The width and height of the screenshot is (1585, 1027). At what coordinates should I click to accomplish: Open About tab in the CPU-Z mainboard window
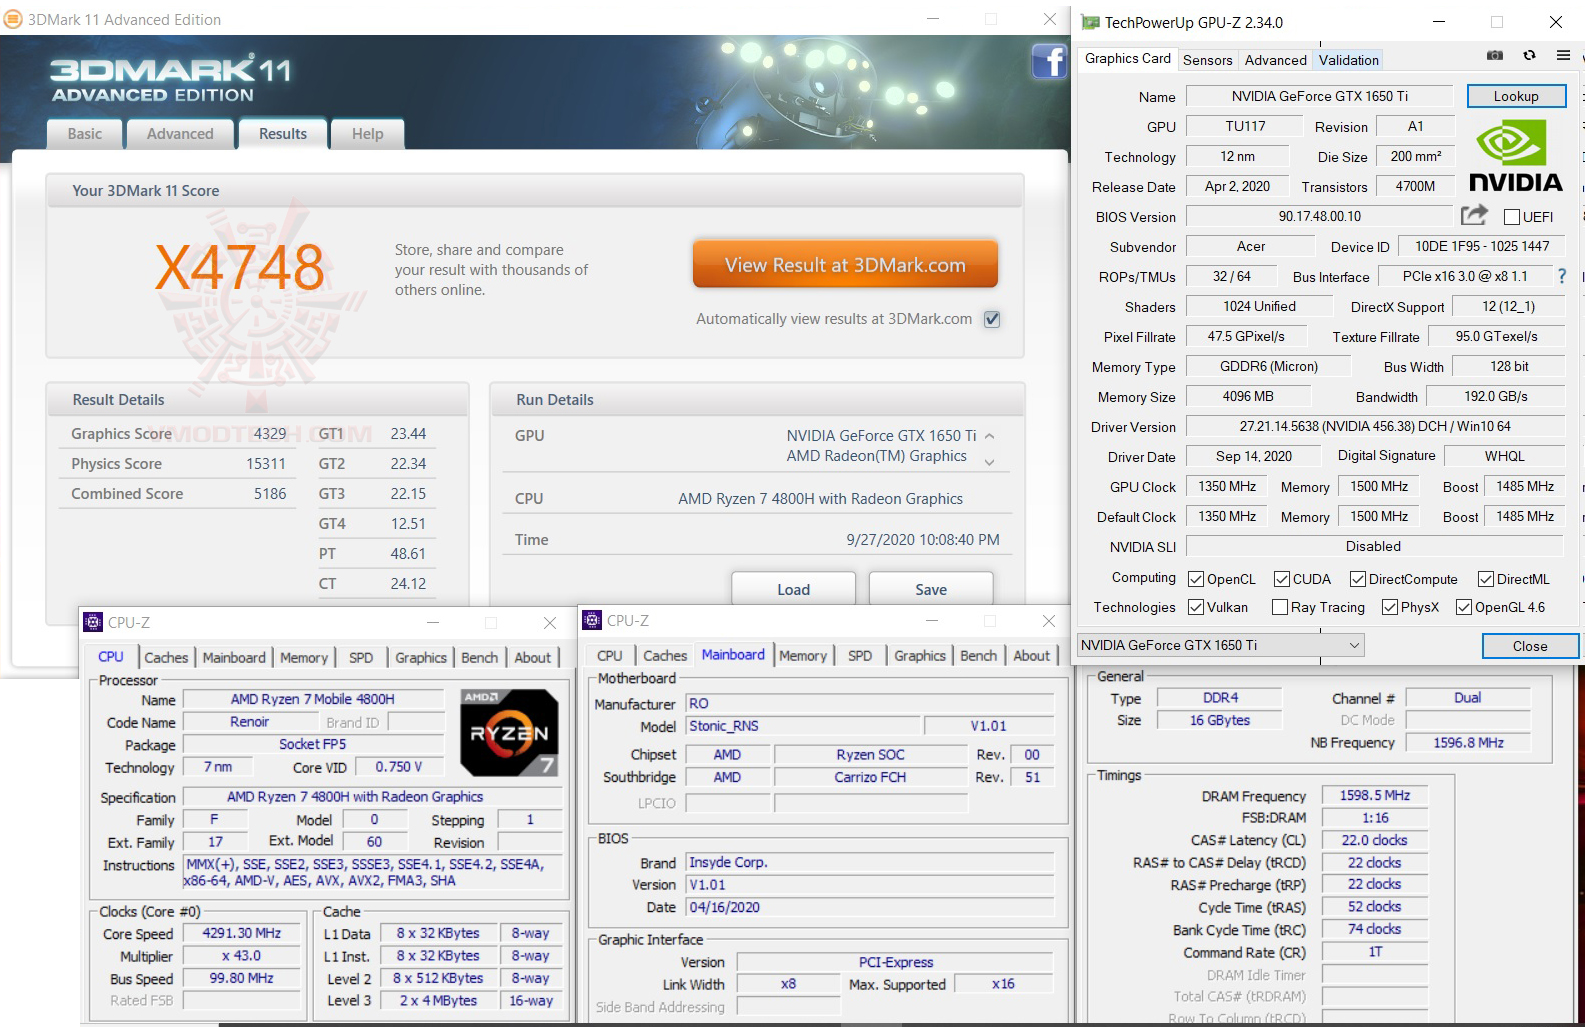click(x=1032, y=655)
